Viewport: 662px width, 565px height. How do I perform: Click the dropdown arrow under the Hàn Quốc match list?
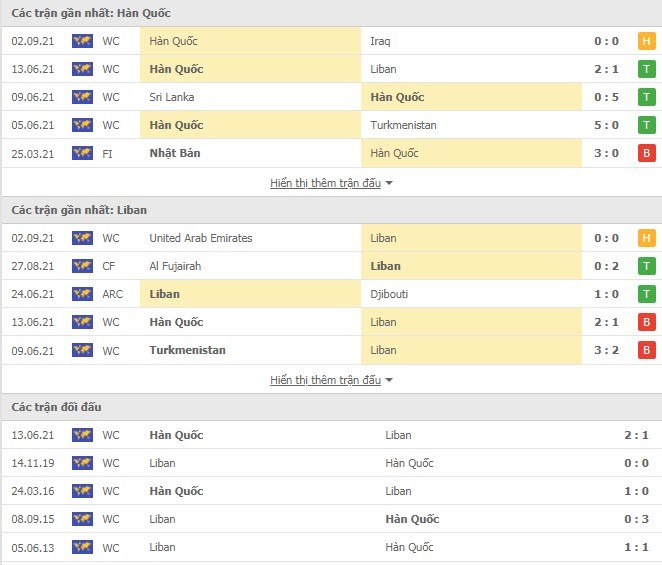389,183
